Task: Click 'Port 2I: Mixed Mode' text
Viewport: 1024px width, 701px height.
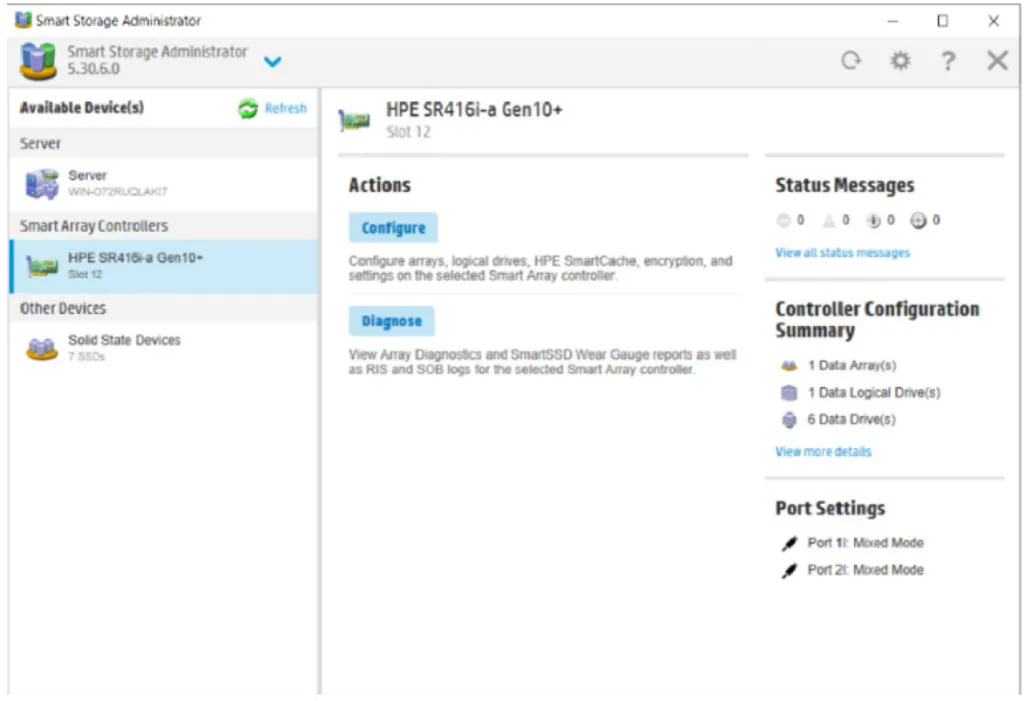Action: point(865,570)
